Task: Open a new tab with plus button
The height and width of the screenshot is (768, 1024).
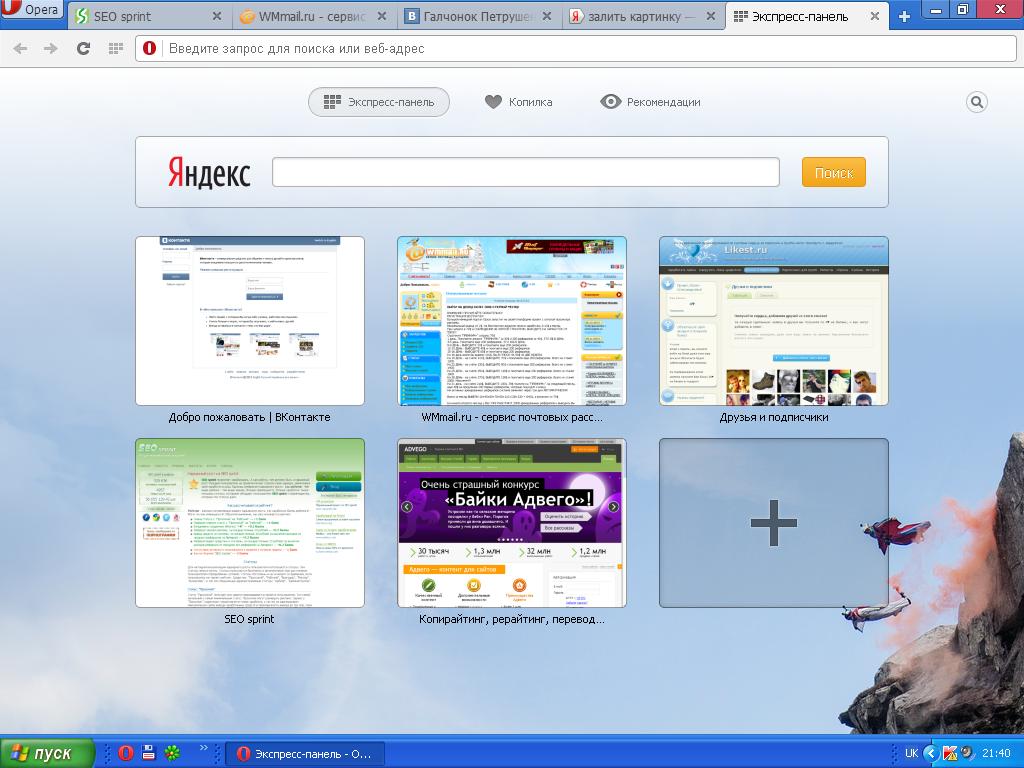Action: (904, 17)
